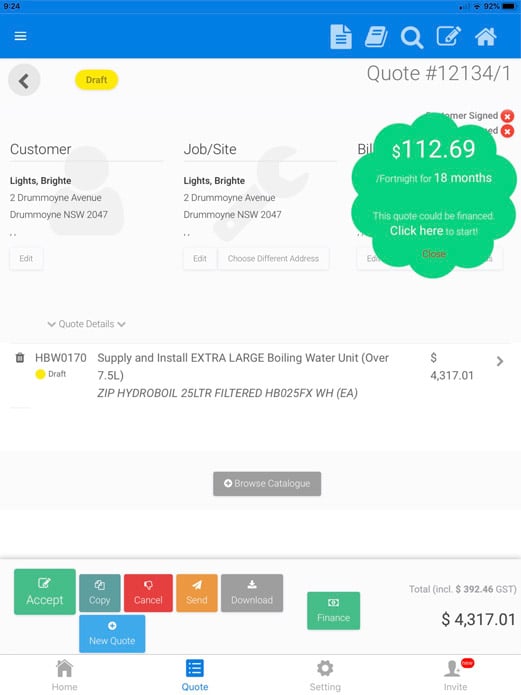Click the Browse Catalogue button
The width and height of the screenshot is (521, 695).
point(267,484)
